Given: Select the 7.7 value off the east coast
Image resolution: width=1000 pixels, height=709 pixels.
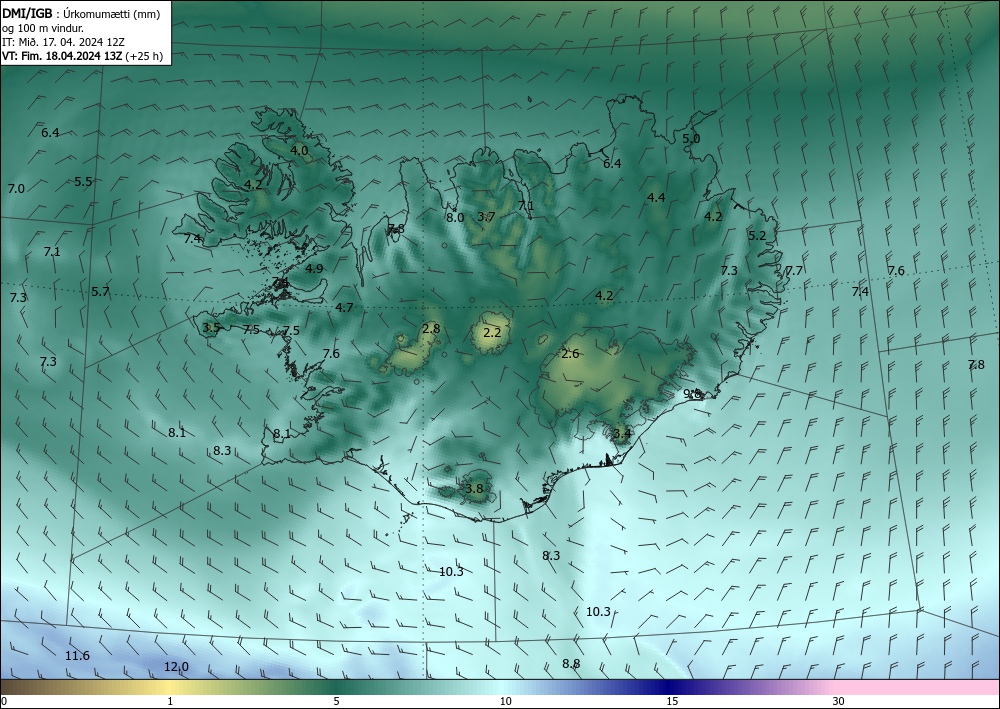Looking at the screenshot, I should point(793,271).
